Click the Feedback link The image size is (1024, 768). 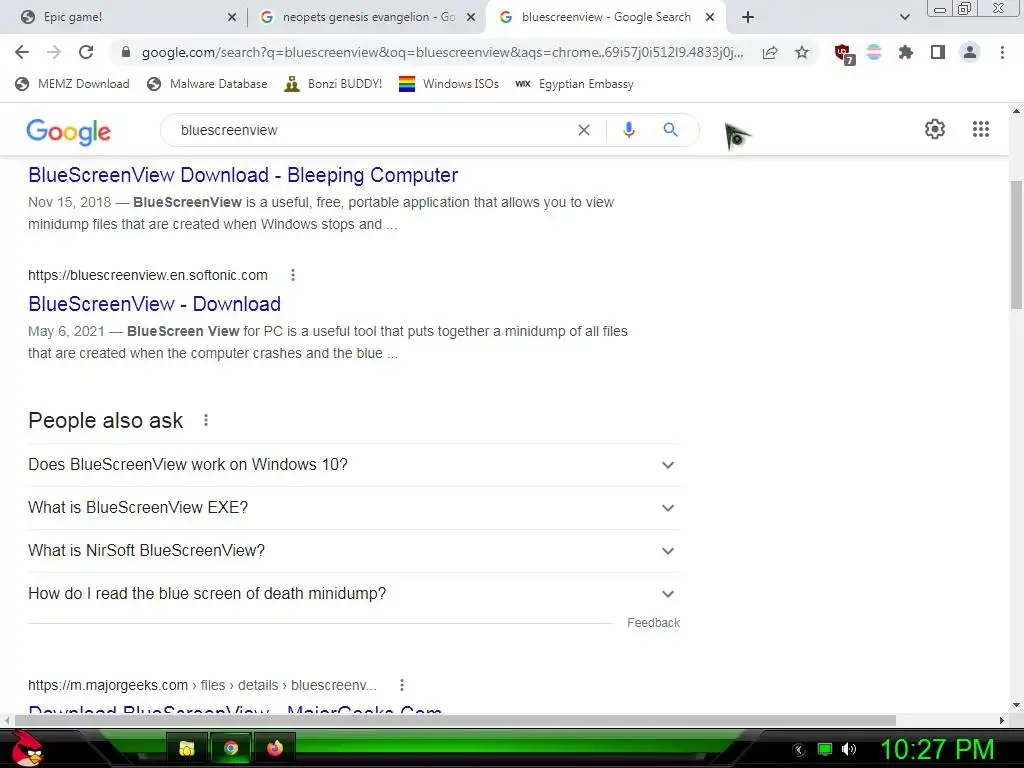click(x=653, y=623)
